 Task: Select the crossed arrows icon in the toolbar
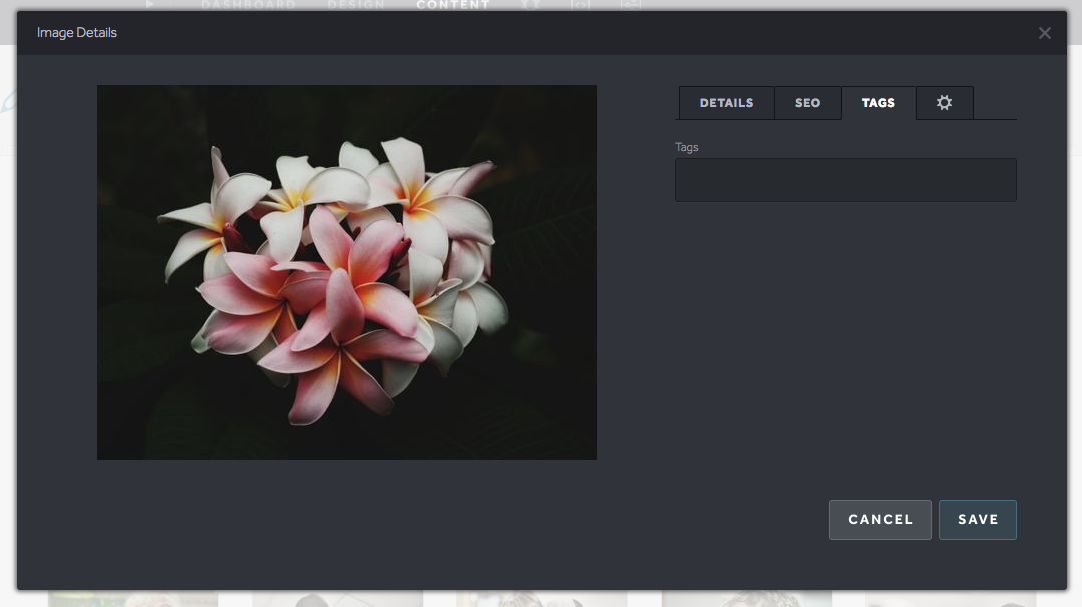pyautogui.click(x=531, y=5)
